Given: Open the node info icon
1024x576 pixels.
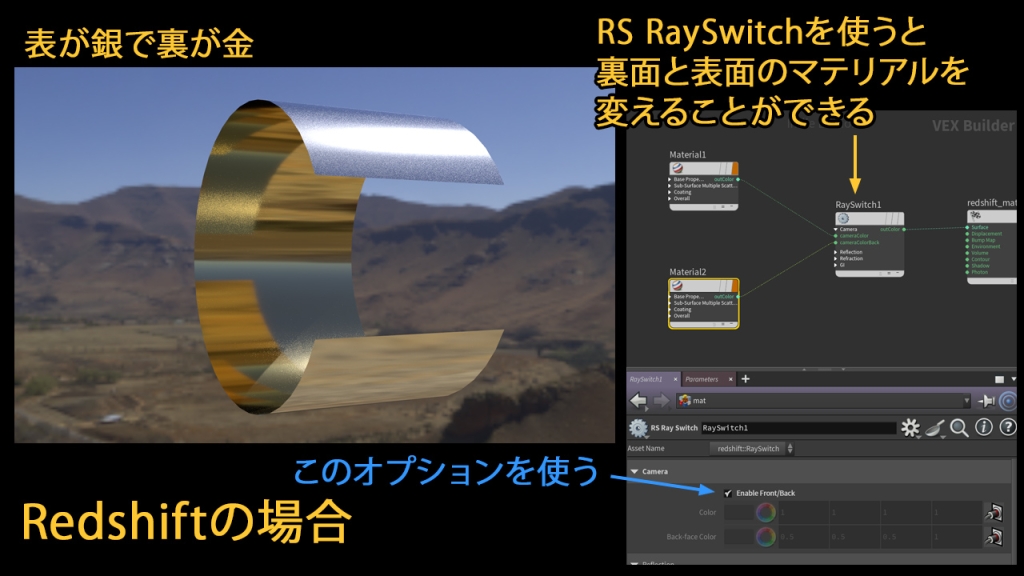Looking at the screenshot, I should [984, 428].
